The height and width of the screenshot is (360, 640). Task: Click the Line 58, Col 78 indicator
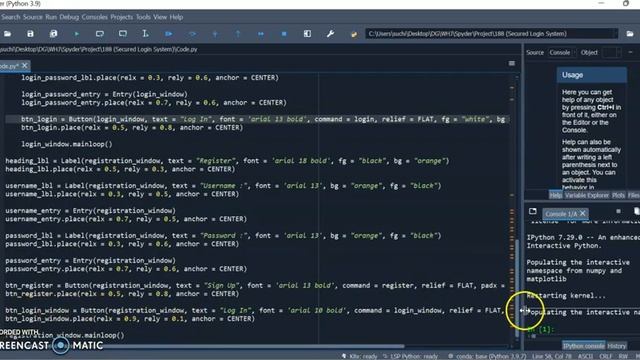[x=552, y=356]
